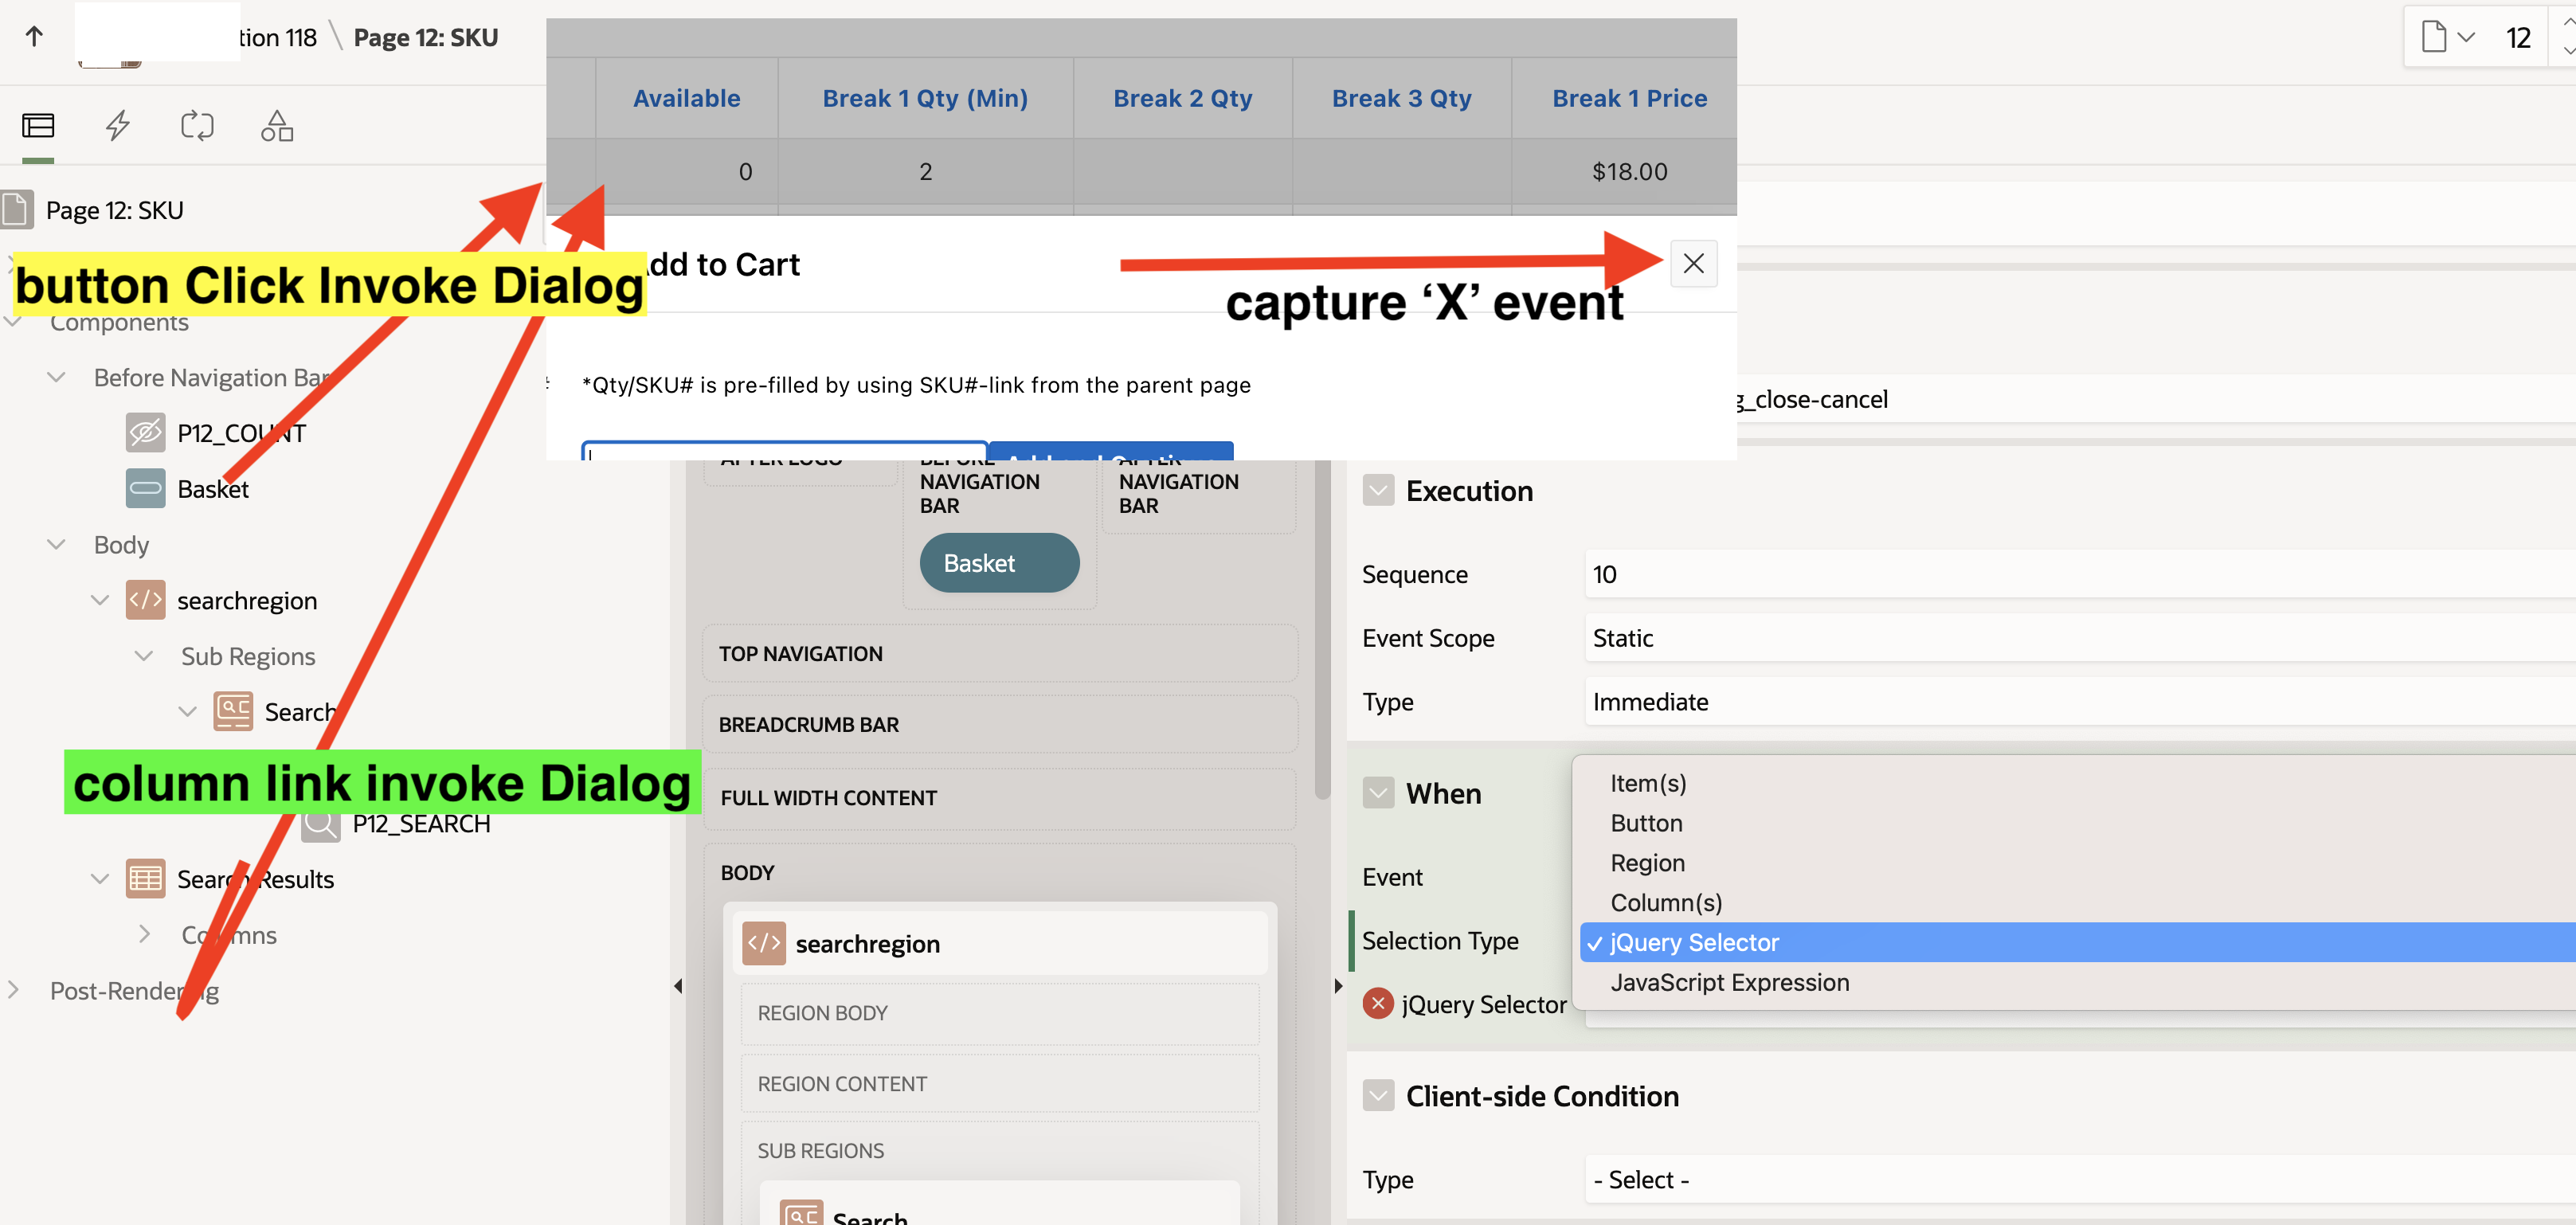The image size is (2576, 1225).
Task: Switch to Dynamic Actions lightning tab
Action: pos(118,126)
